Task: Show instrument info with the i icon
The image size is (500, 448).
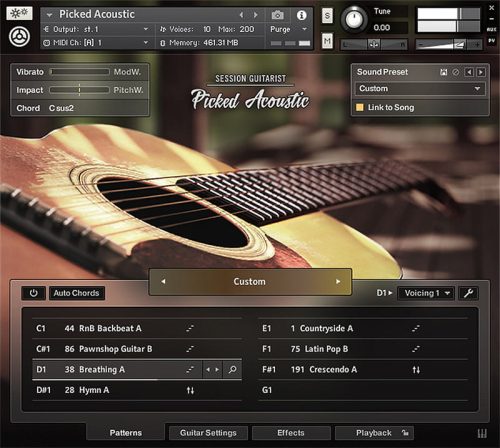Action: pyautogui.click(x=301, y=15)
